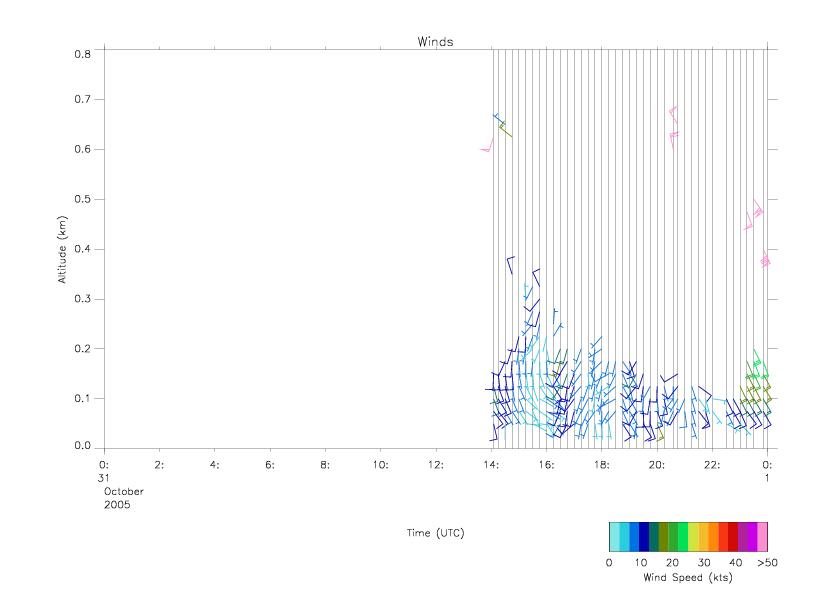This screenshot has height=611, width=827.
Task: Click the 0.5 altitude tick label
Action: click(82, 199)
